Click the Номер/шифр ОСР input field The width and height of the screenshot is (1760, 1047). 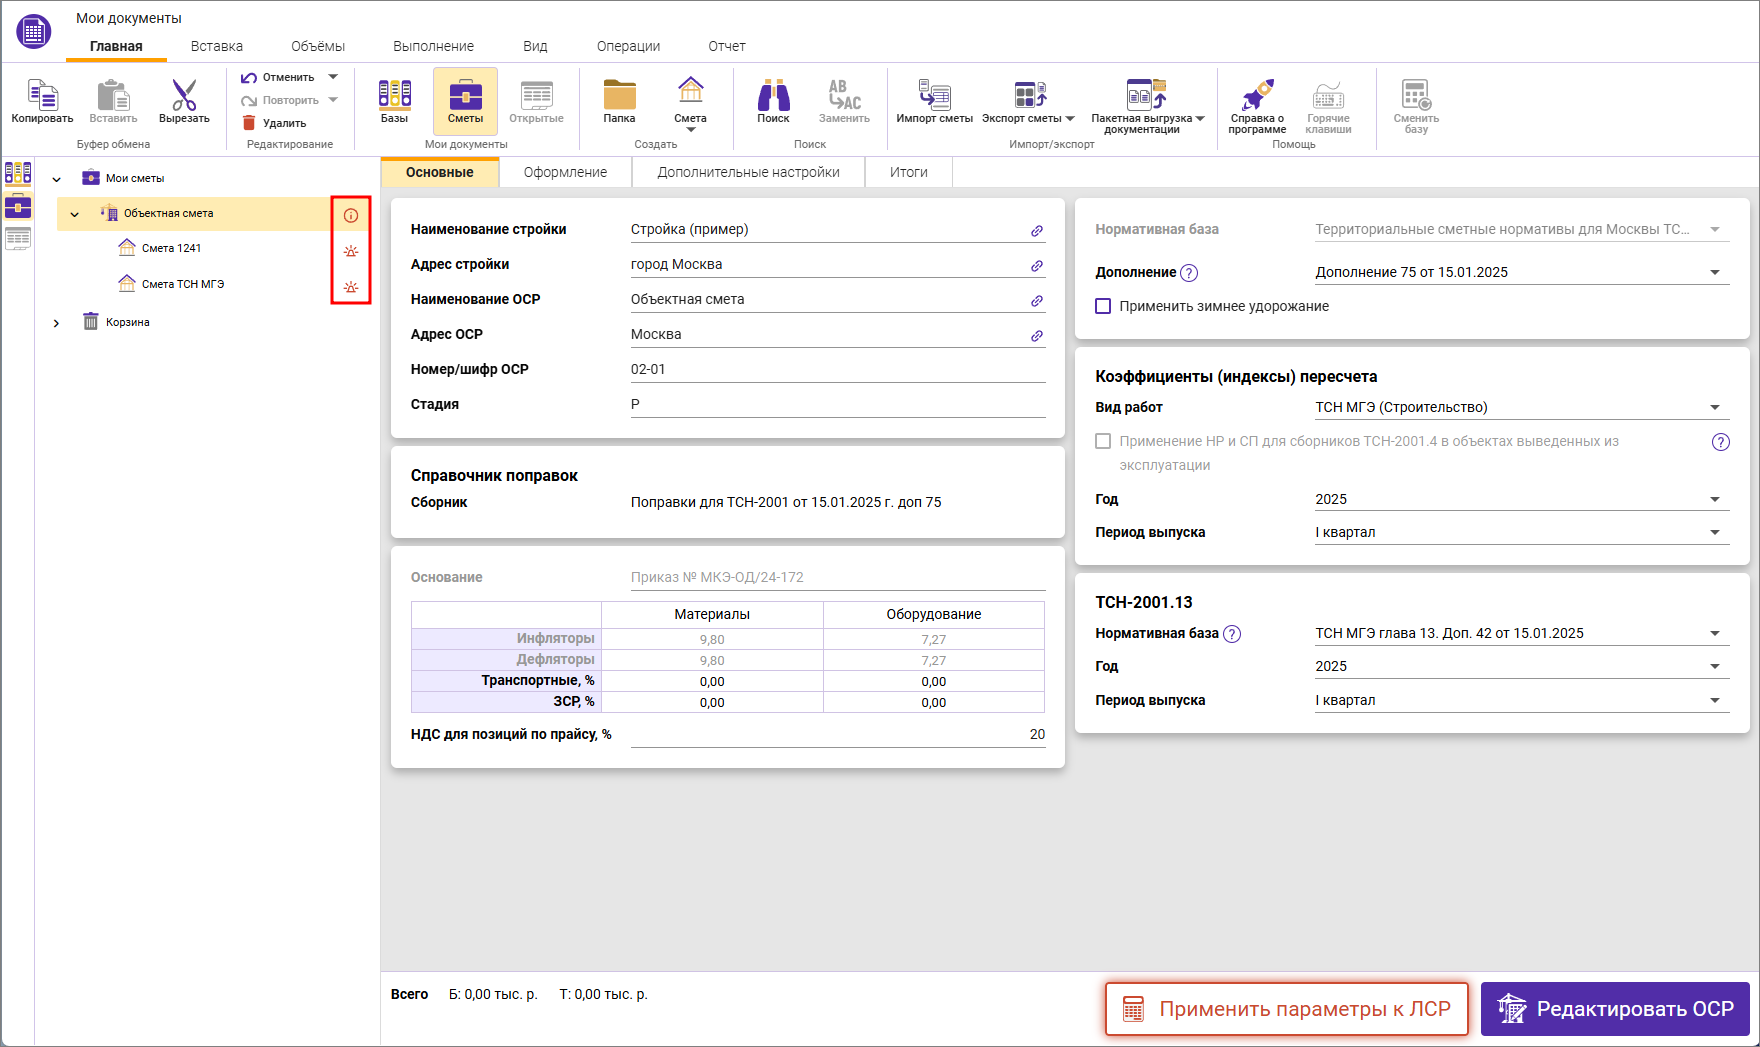[x=836, y=369]
